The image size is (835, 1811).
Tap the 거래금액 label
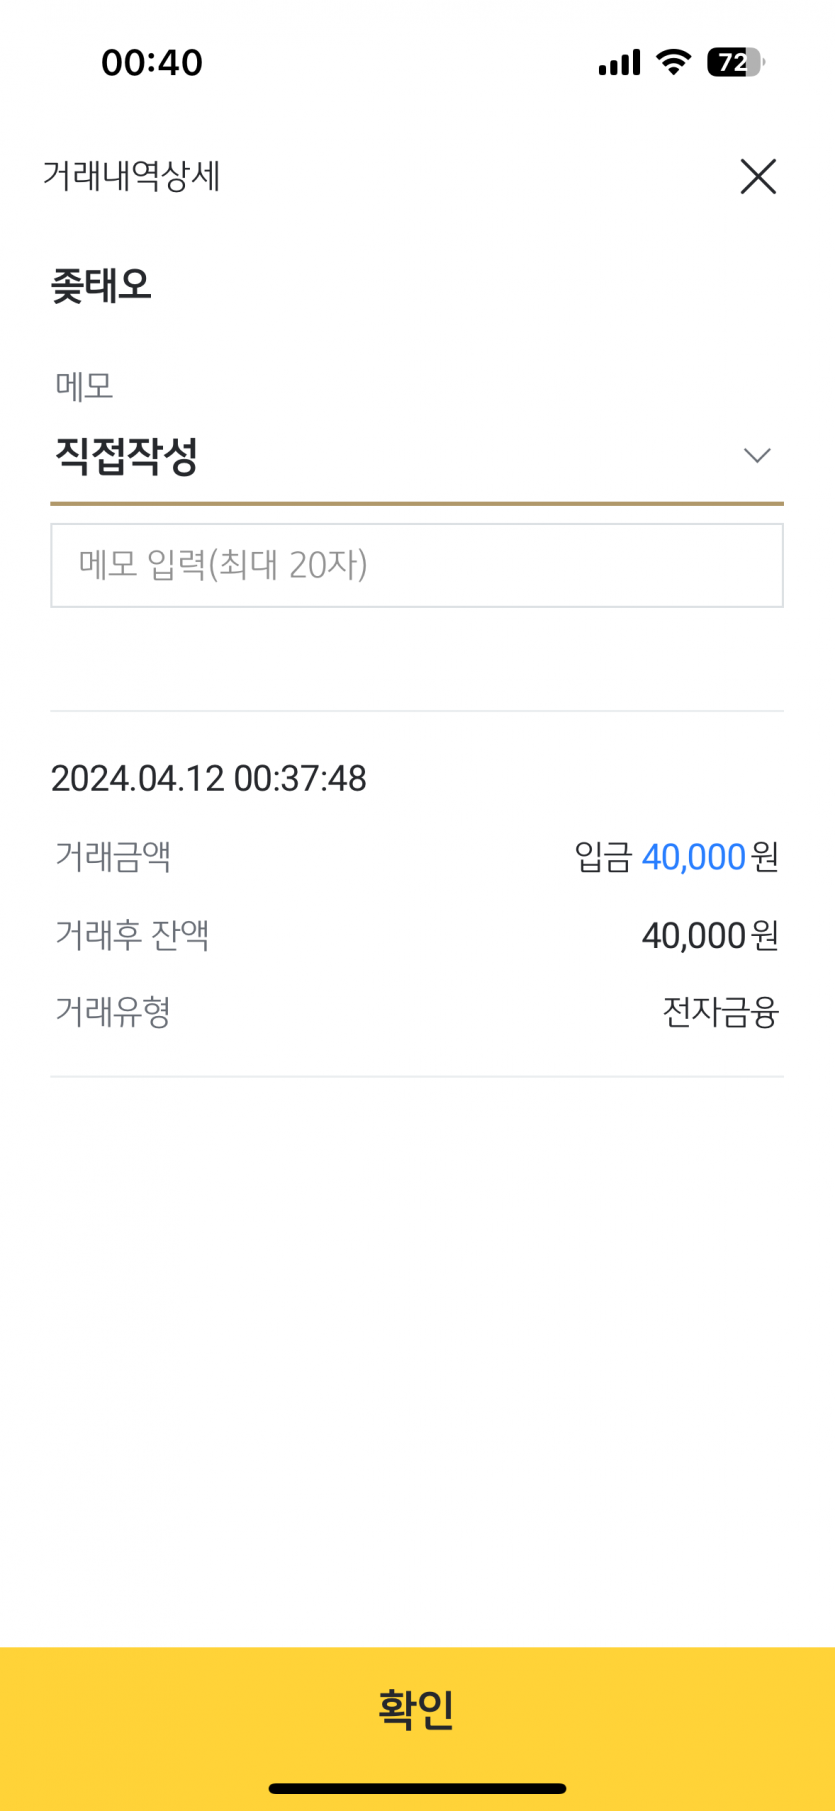pos(113,857)
